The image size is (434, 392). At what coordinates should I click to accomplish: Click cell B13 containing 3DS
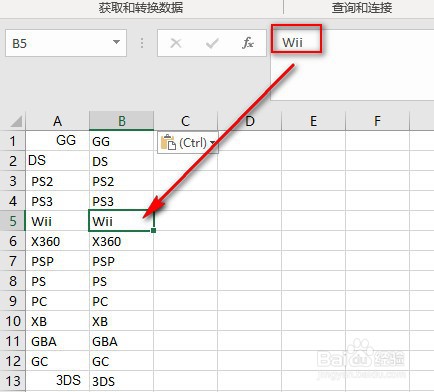tap(122, 381)
